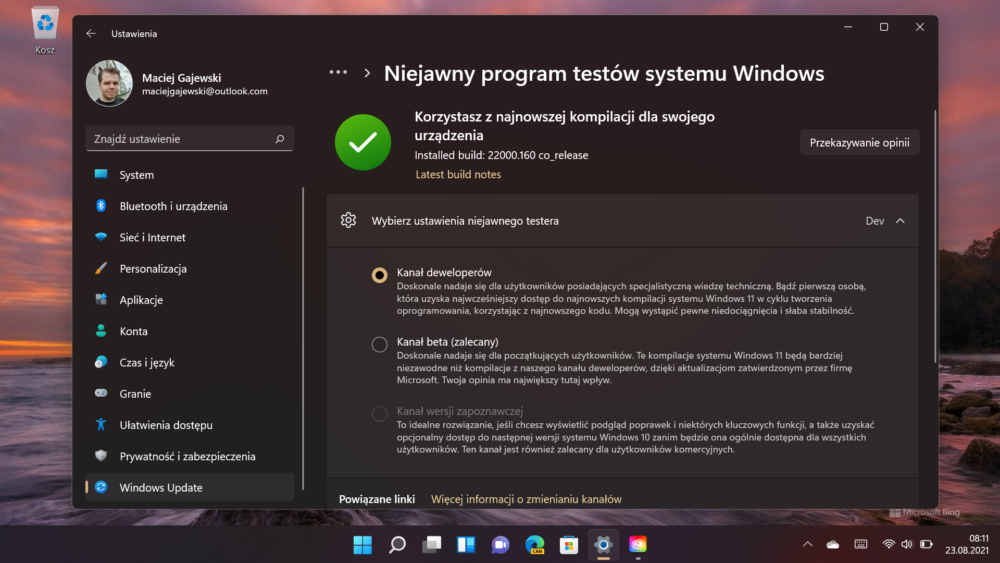Image resolution: width=1000 pixels, height=563 pixels.
Task: Click the sidebar navigation scrollbar
Action: click(x=303, y=339)
